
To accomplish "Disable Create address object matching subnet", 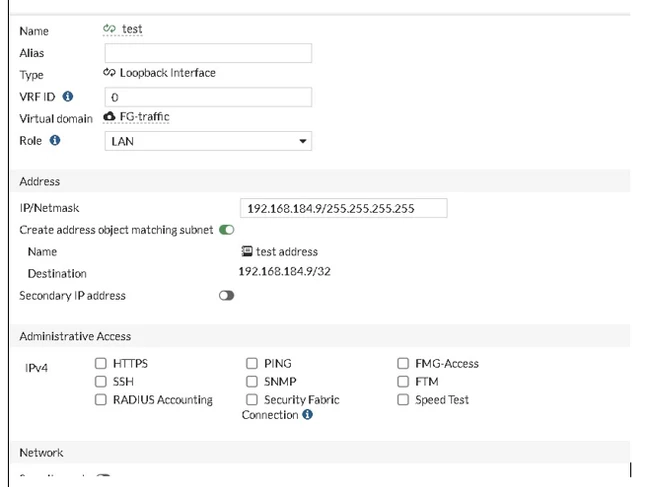I will point(227,230).
